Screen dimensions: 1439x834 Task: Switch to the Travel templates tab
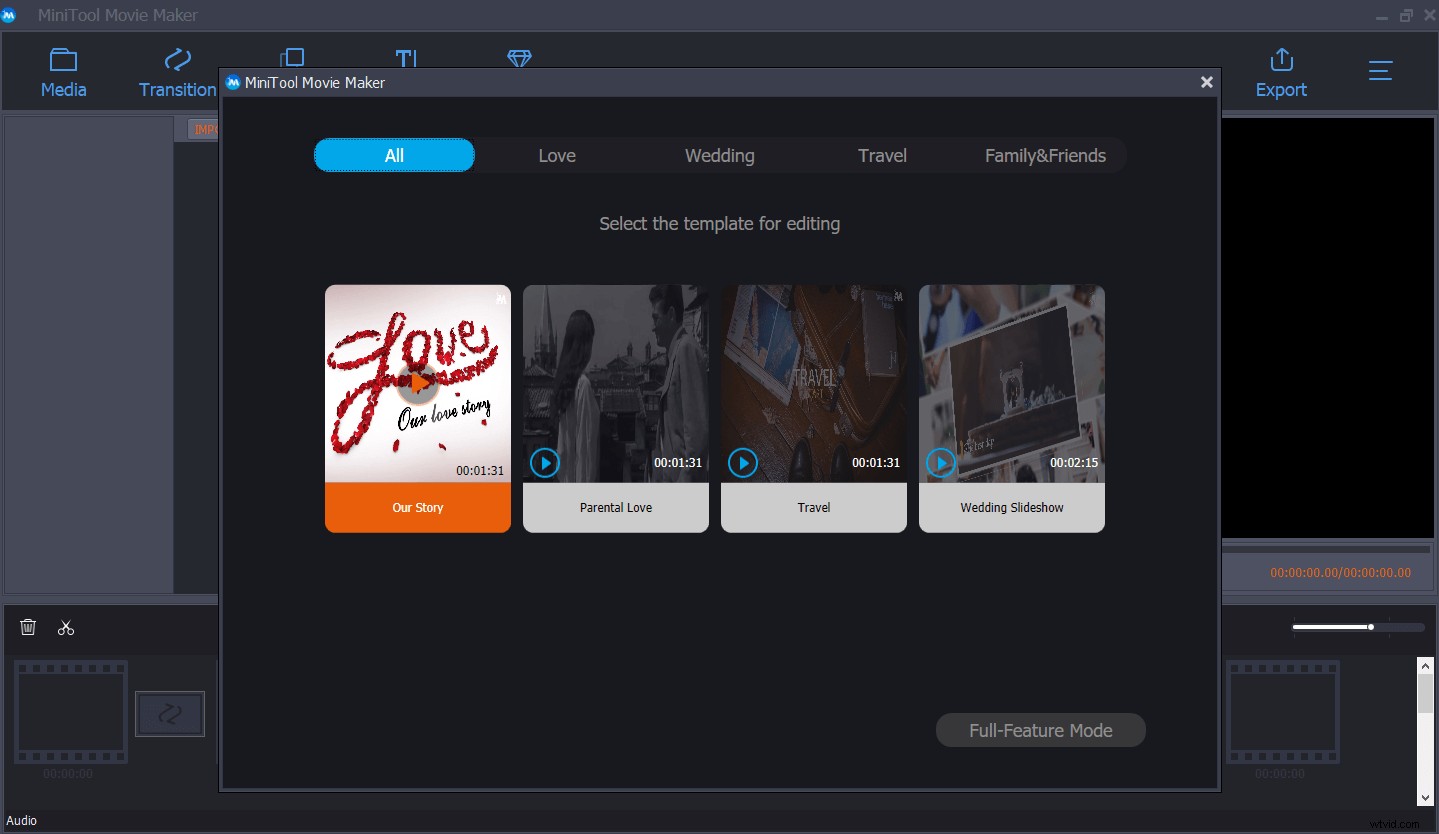click(x=882, y=155)
